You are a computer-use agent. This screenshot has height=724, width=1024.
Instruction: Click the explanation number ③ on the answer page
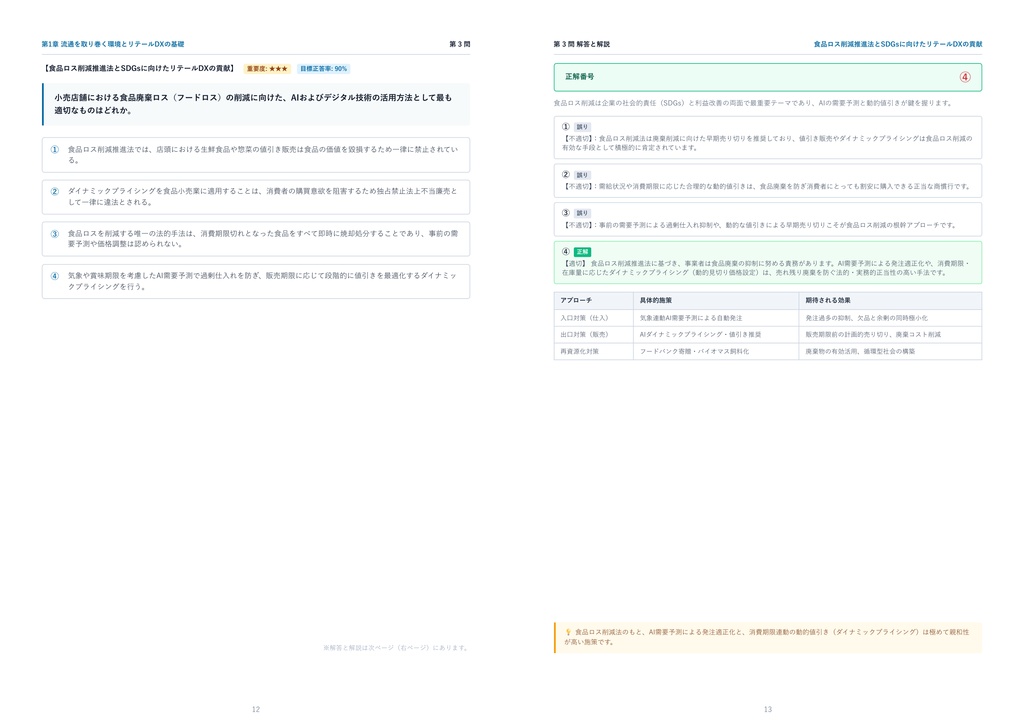[x=566, y=213]
